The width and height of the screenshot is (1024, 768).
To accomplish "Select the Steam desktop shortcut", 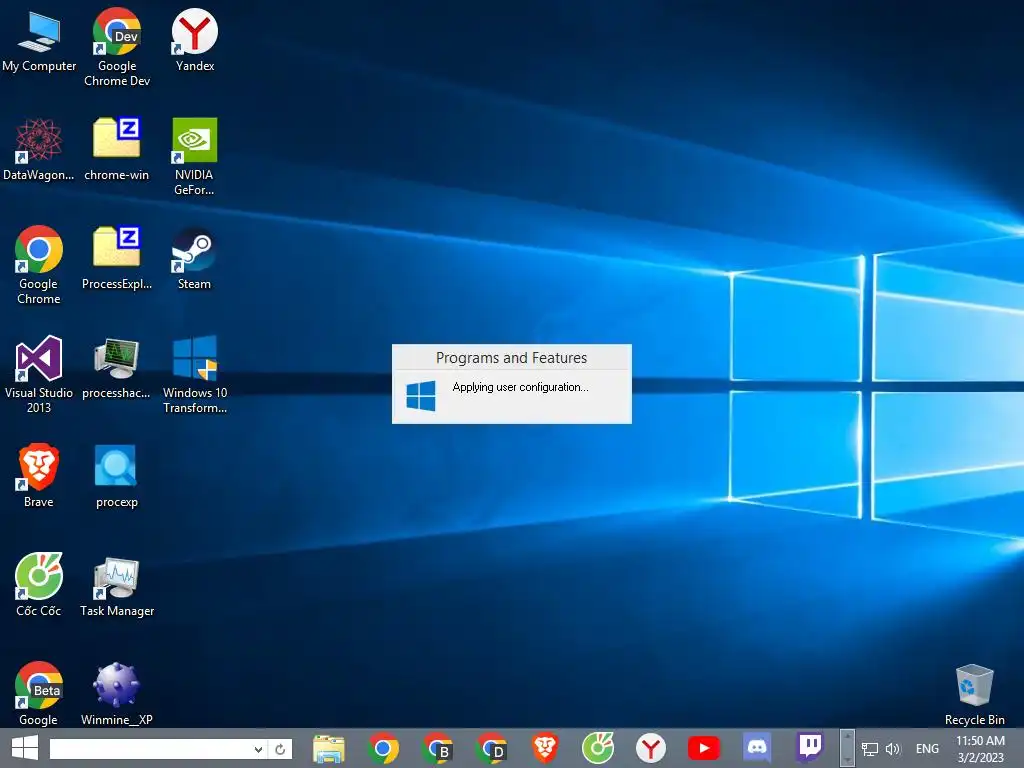I will [195, 258].
